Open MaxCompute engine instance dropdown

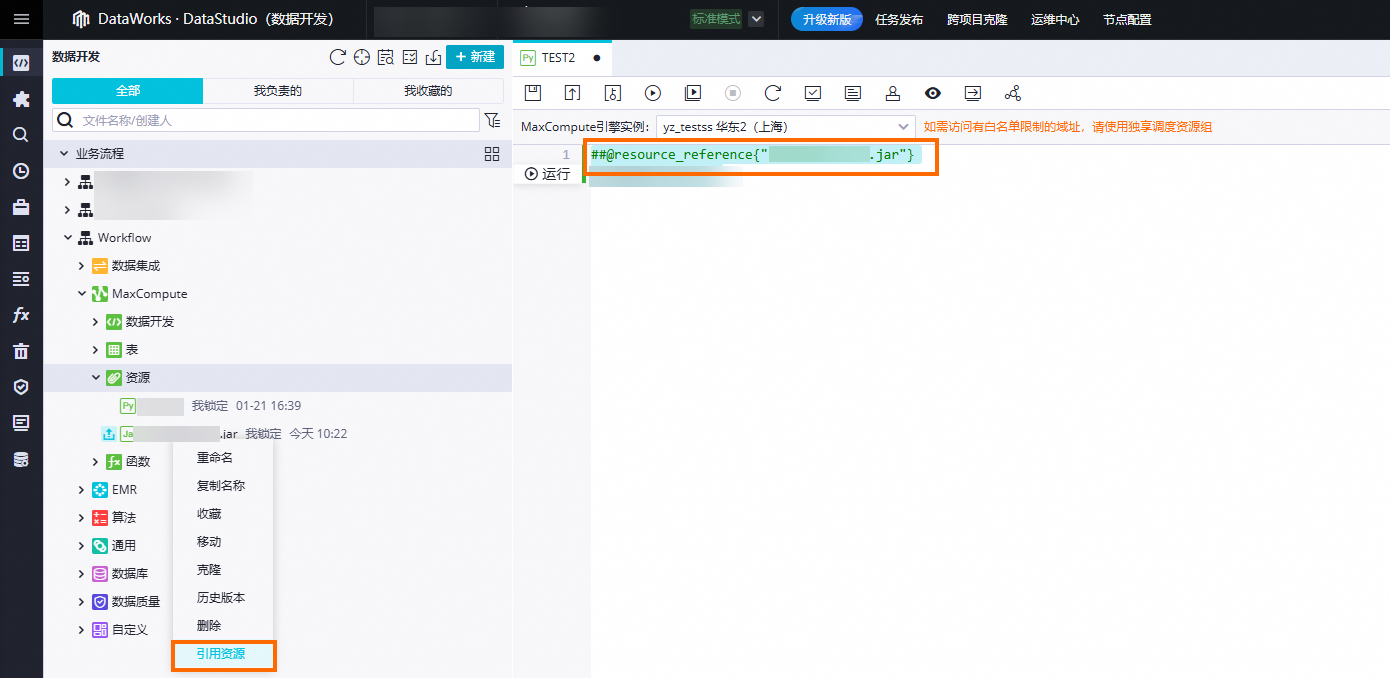pos(785,127)
